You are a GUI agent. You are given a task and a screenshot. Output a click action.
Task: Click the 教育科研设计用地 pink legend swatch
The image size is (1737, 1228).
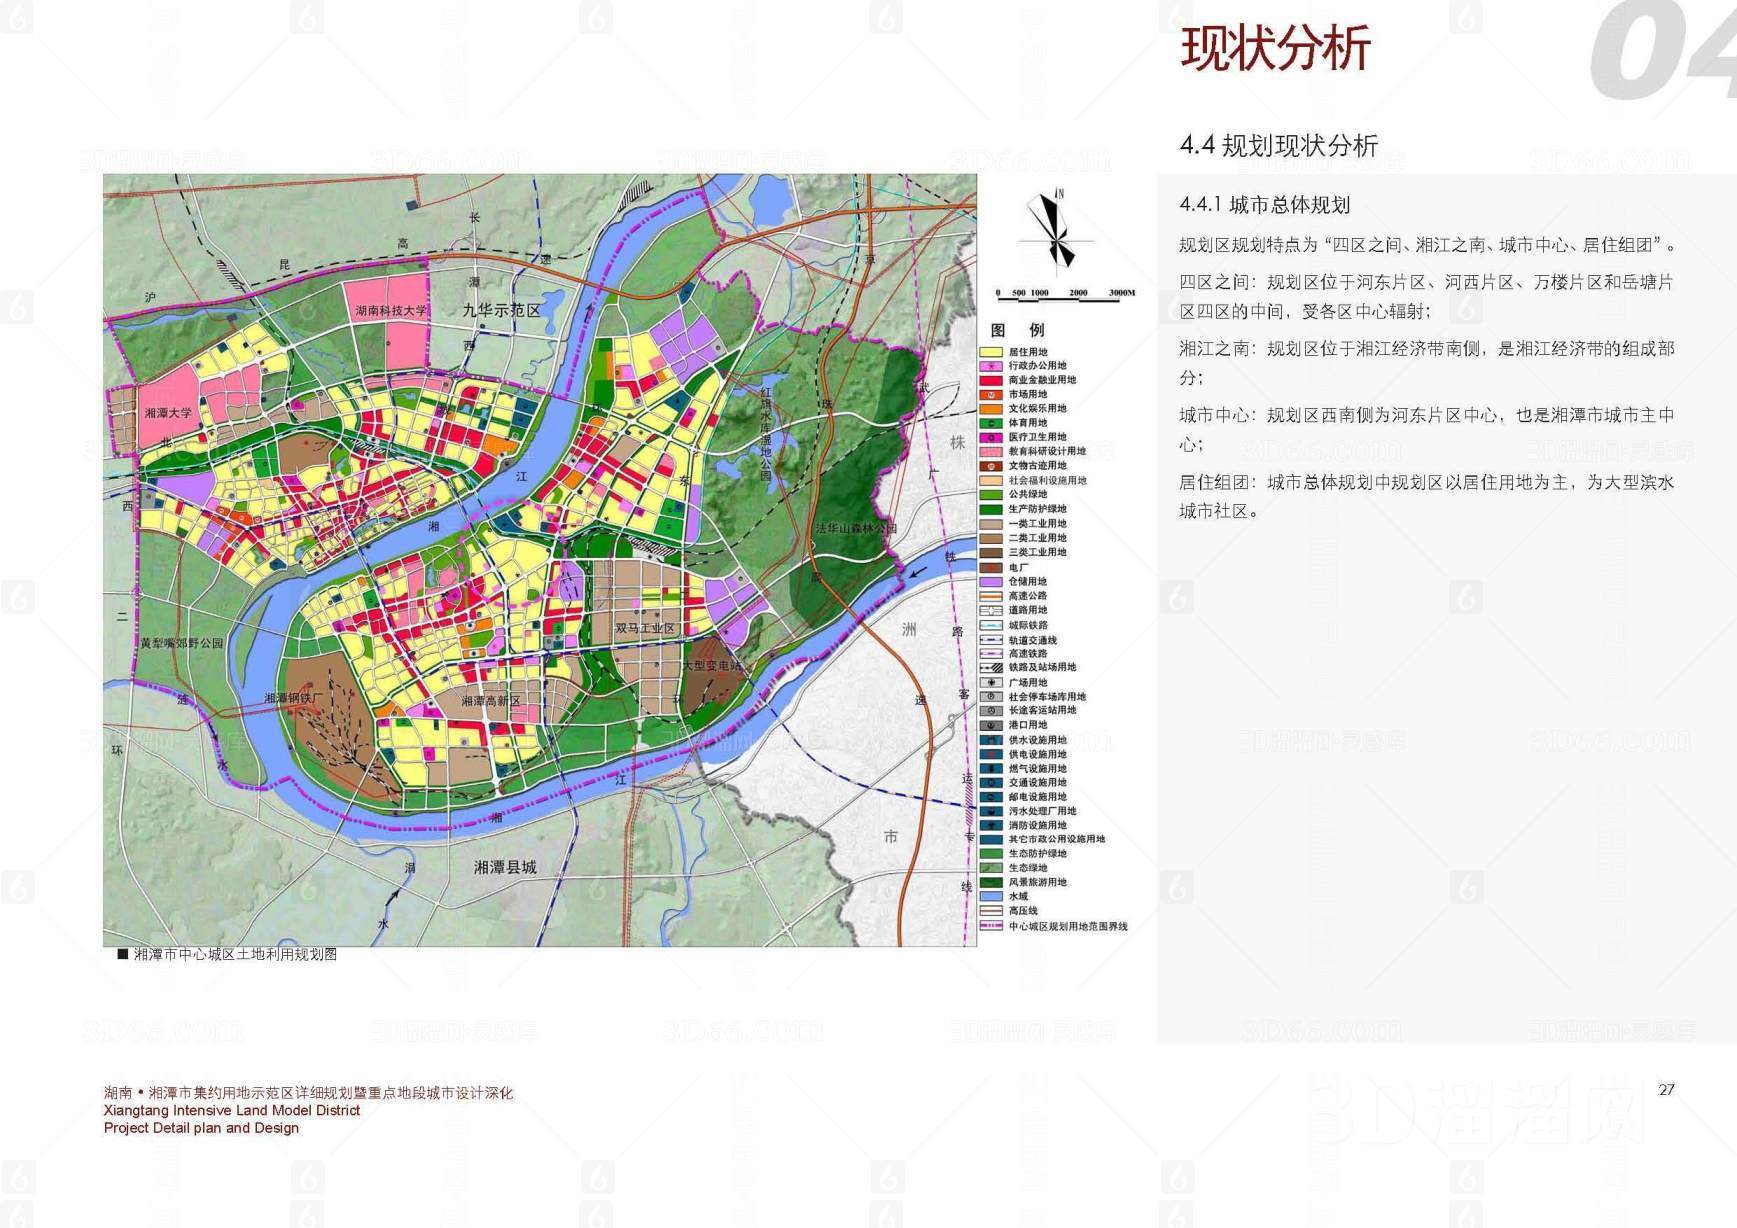click(x=990, y=451)
